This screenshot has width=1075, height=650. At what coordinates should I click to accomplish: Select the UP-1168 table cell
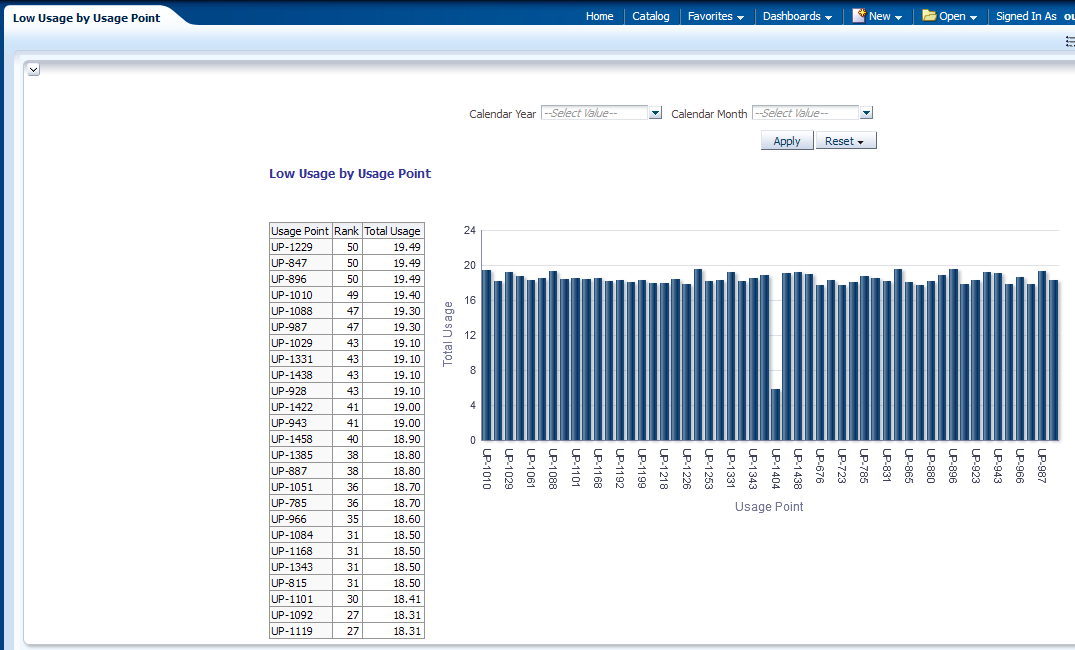pyautogui.click(x=300, y=551)
